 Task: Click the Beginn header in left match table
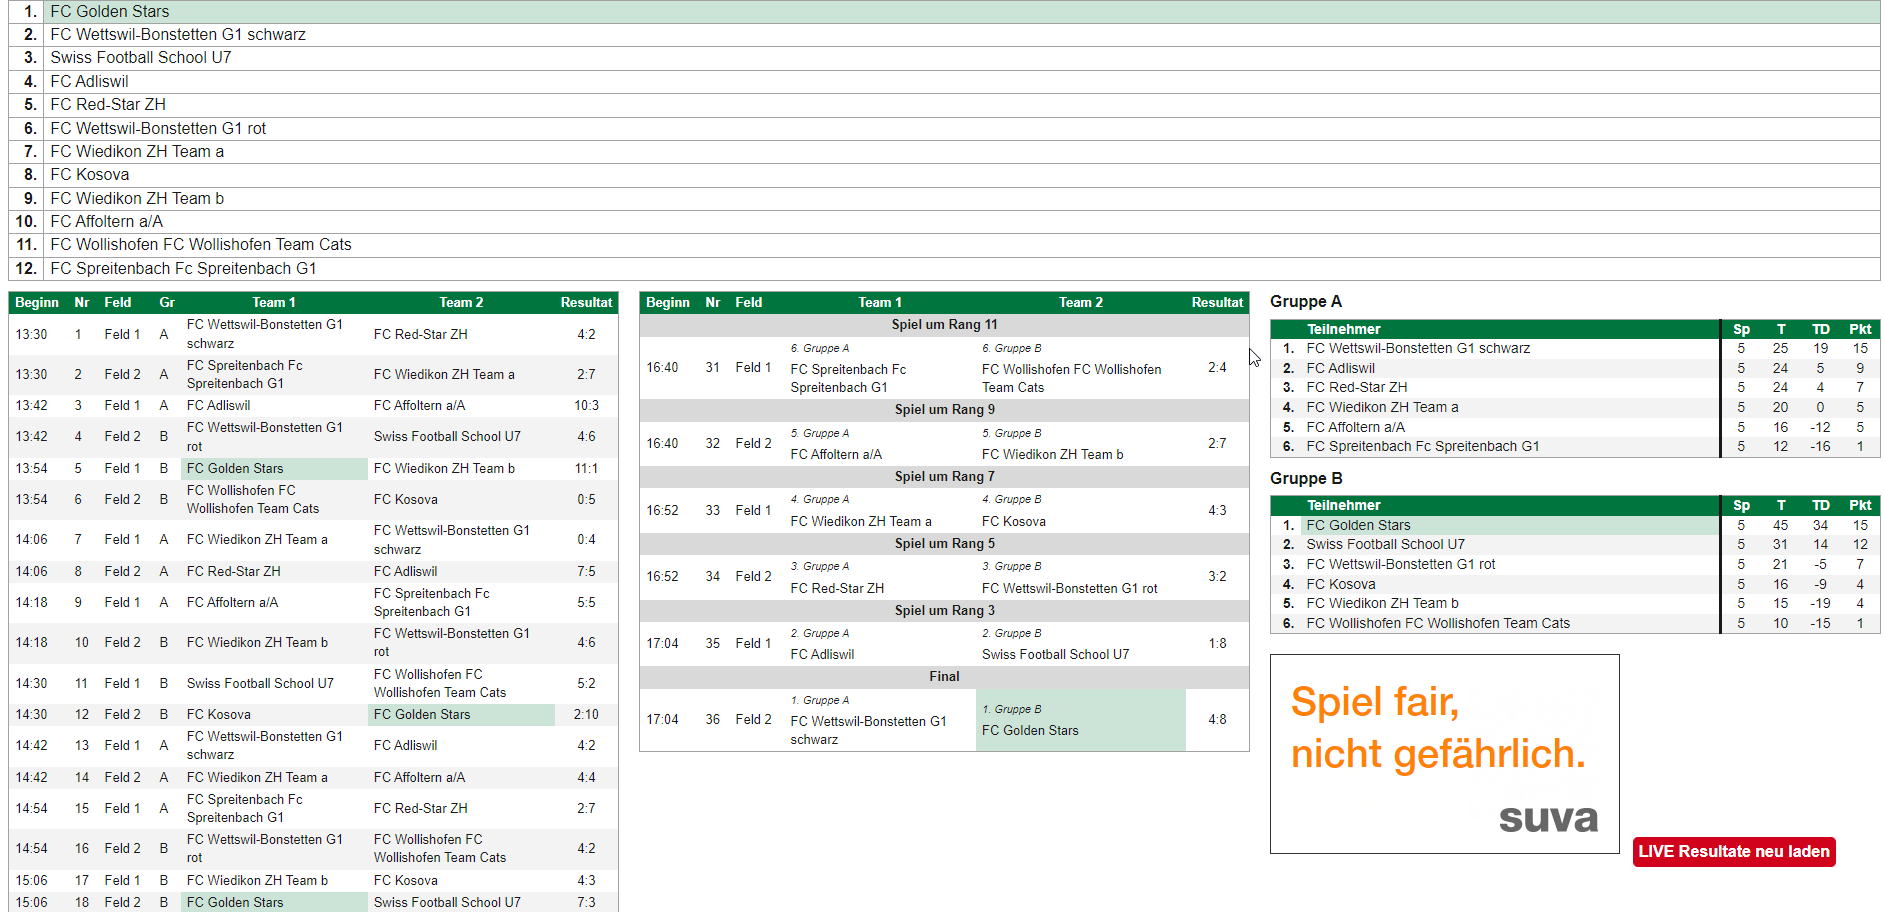(x=37, y=302)
